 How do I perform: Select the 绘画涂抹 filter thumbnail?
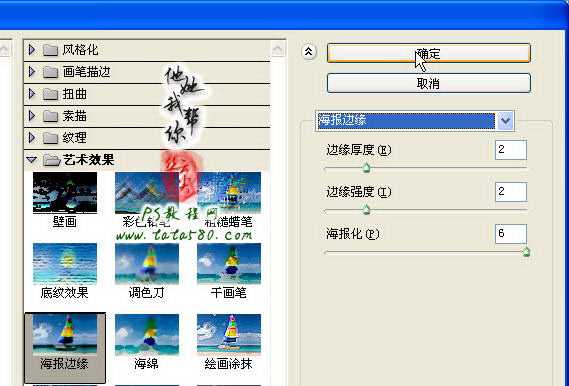pos(229,334)
